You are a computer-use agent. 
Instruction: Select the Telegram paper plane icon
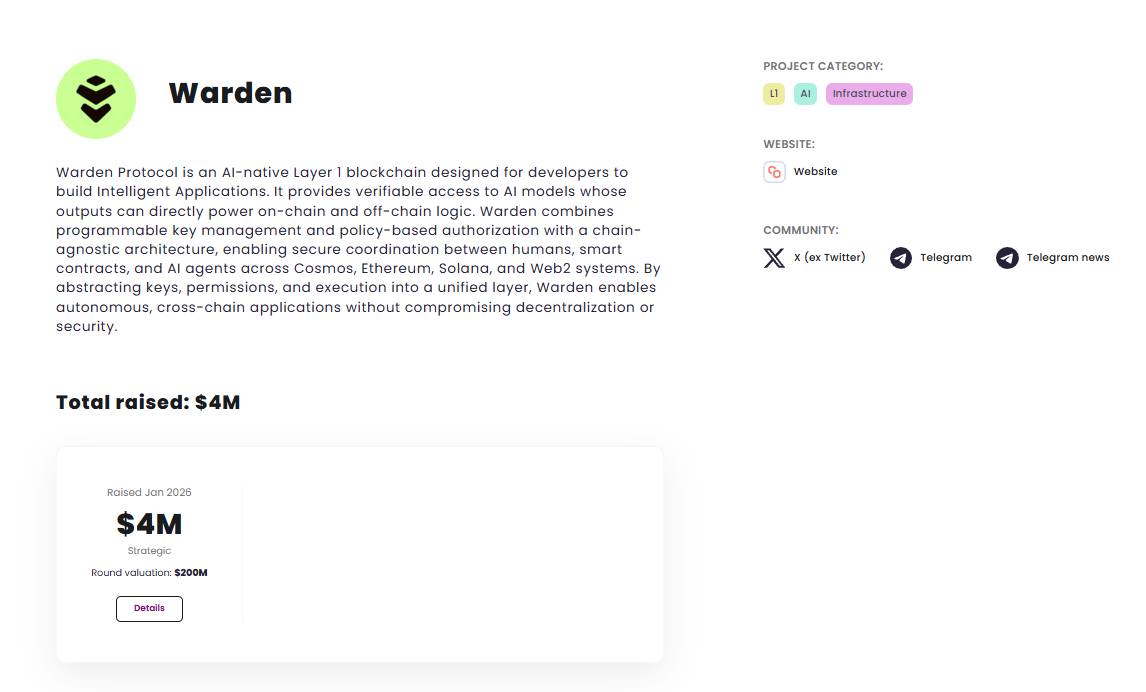(900, 257)
